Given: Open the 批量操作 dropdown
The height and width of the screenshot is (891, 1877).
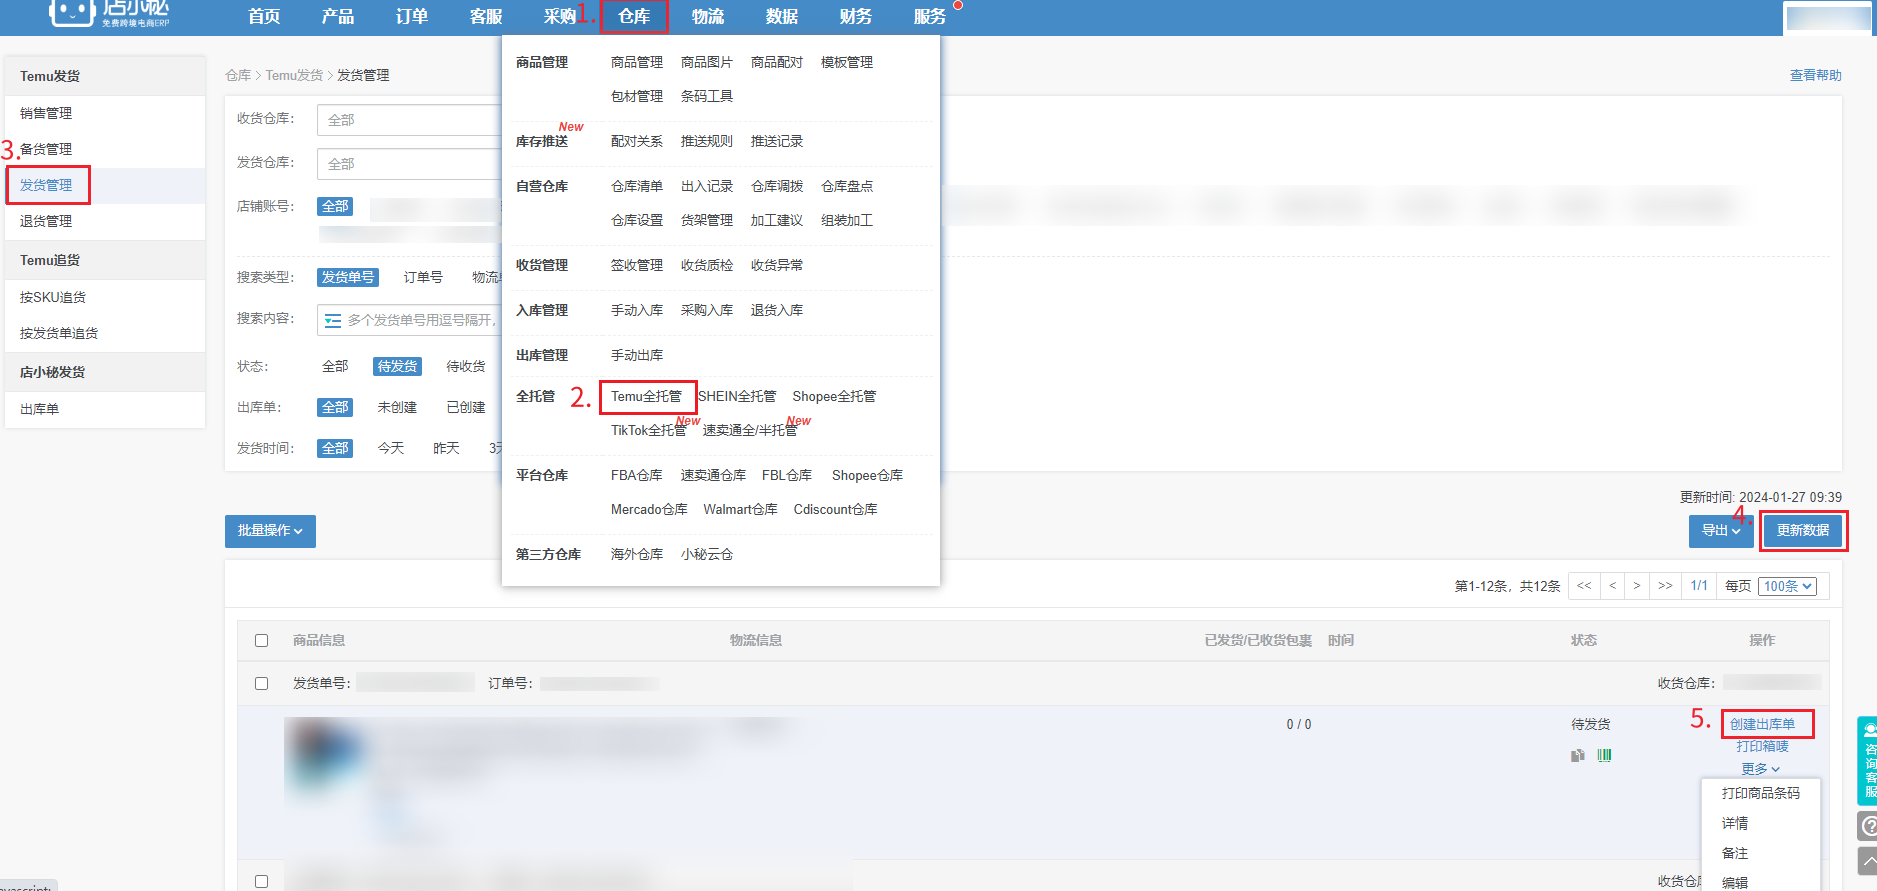Looking at the screenshot, I should pyautogui.click(x=270, y=531).
